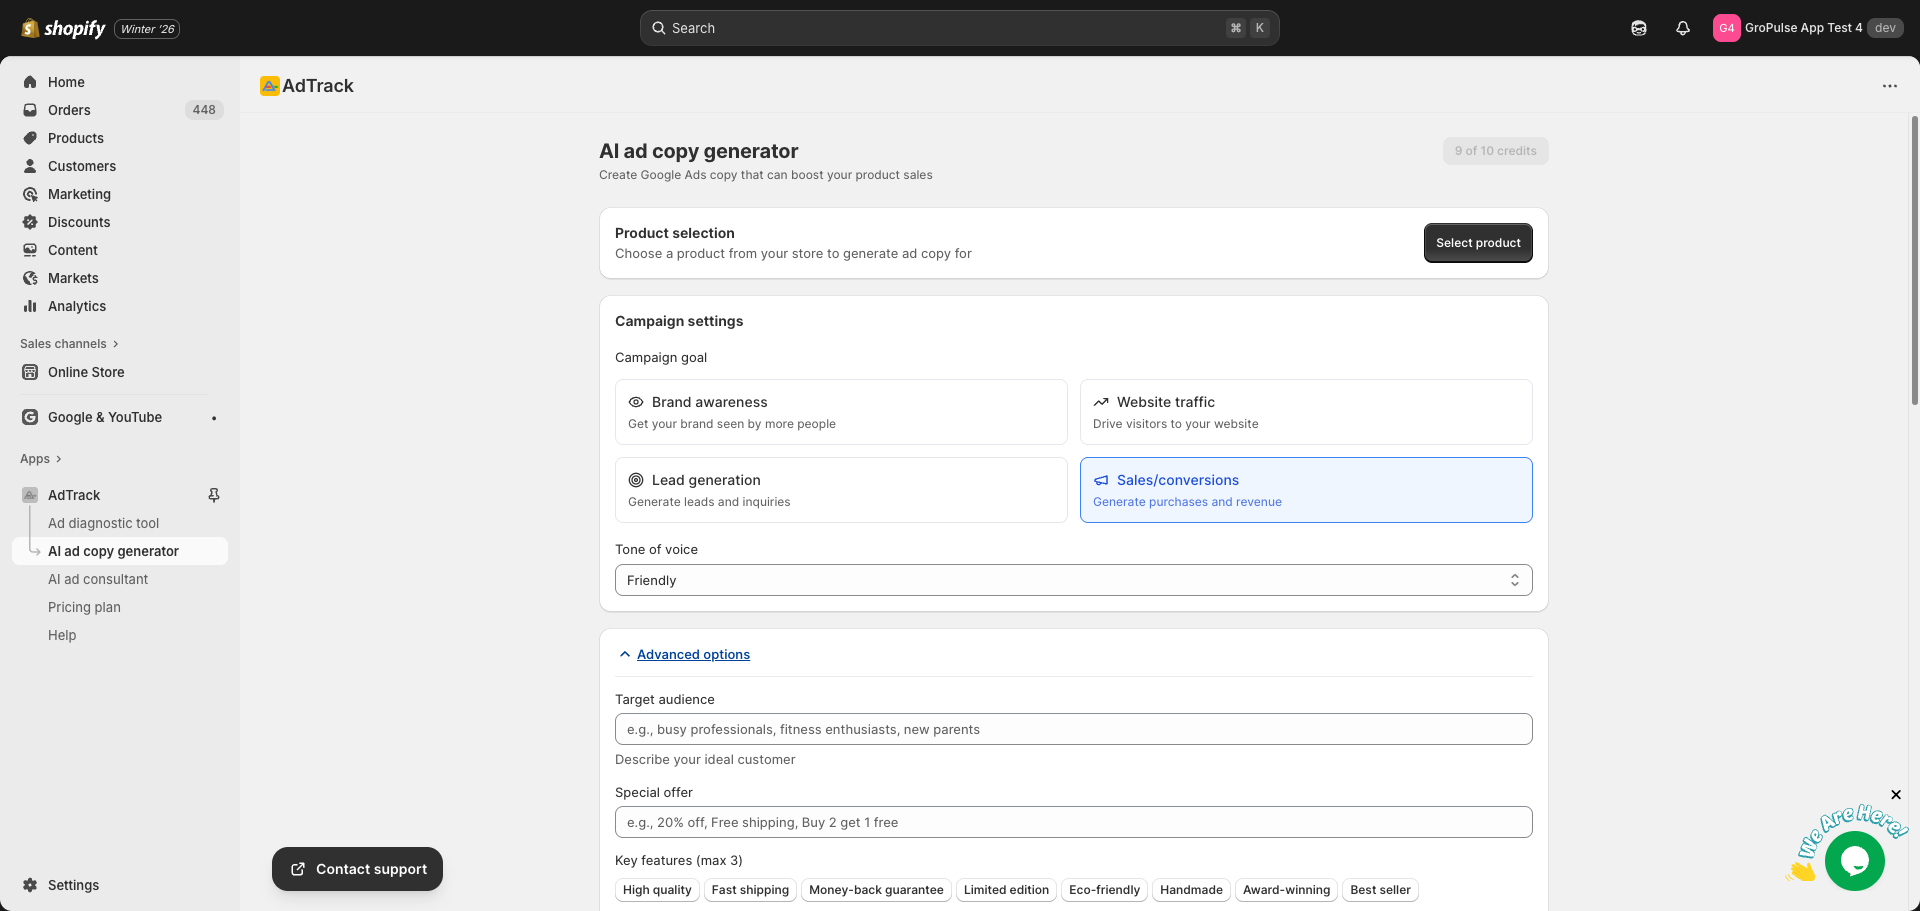
Task: Open the Tone of voice dropdown
Action: 1073,580
